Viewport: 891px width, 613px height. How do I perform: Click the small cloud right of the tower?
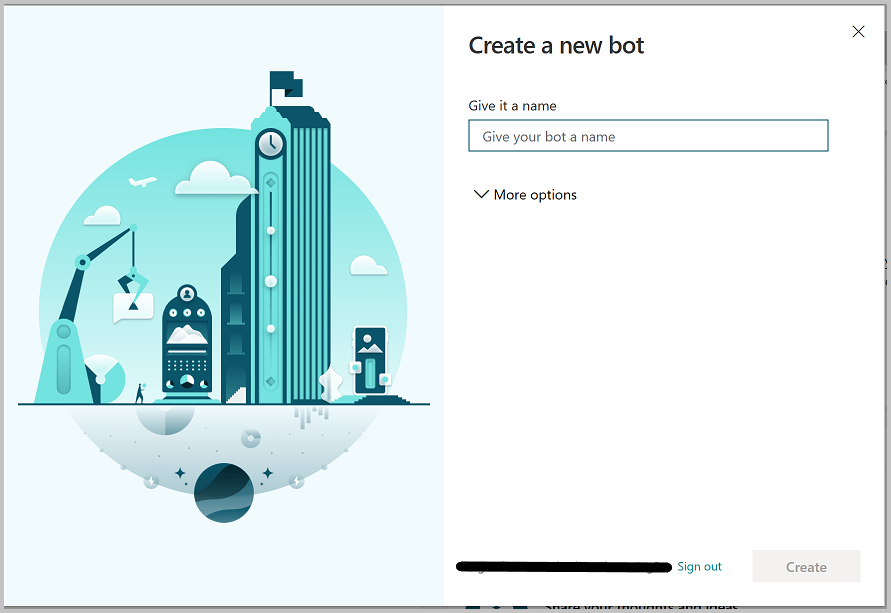tap(368, 266)
